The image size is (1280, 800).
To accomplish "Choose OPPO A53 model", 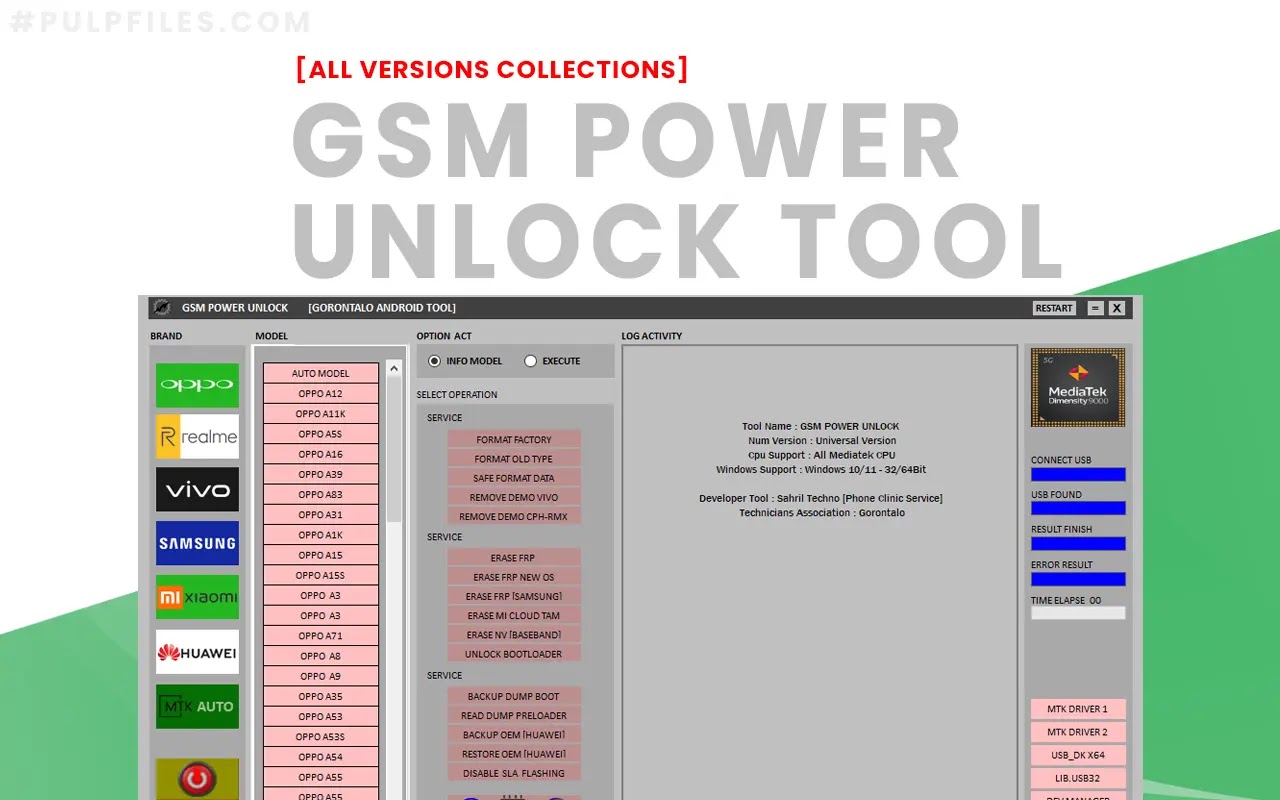I will [321, 716].
